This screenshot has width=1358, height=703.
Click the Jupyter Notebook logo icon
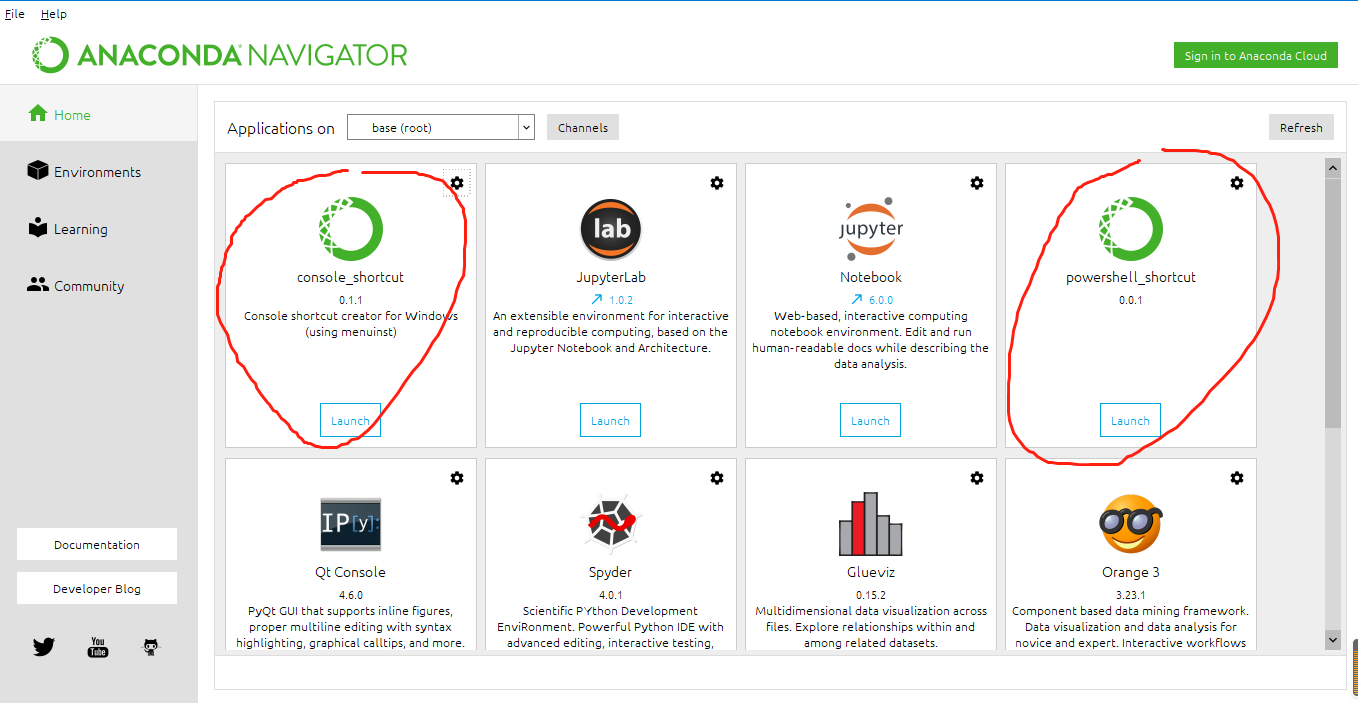point(870,229)
